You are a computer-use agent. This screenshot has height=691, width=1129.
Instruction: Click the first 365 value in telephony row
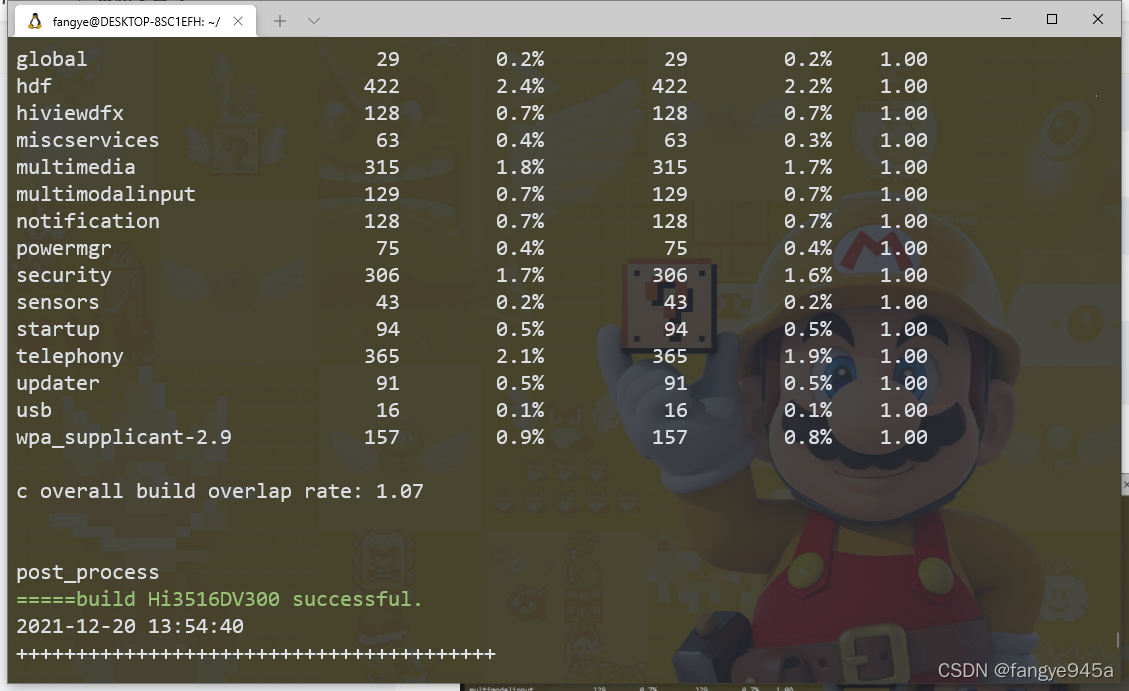(x=382, y=356)
